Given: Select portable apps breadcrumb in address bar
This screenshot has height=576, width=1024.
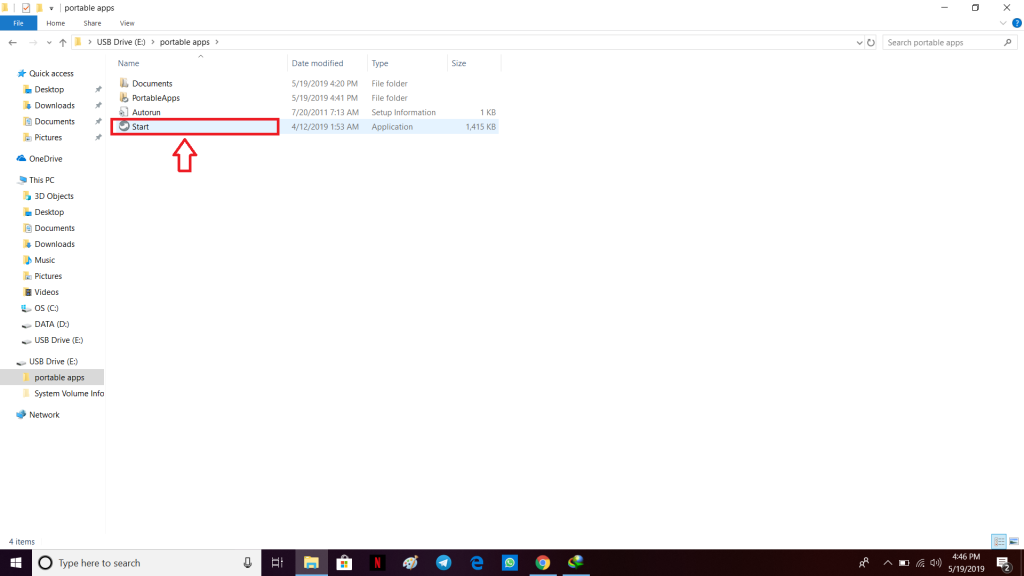Looking at the screenshot, I should [185, 42].
